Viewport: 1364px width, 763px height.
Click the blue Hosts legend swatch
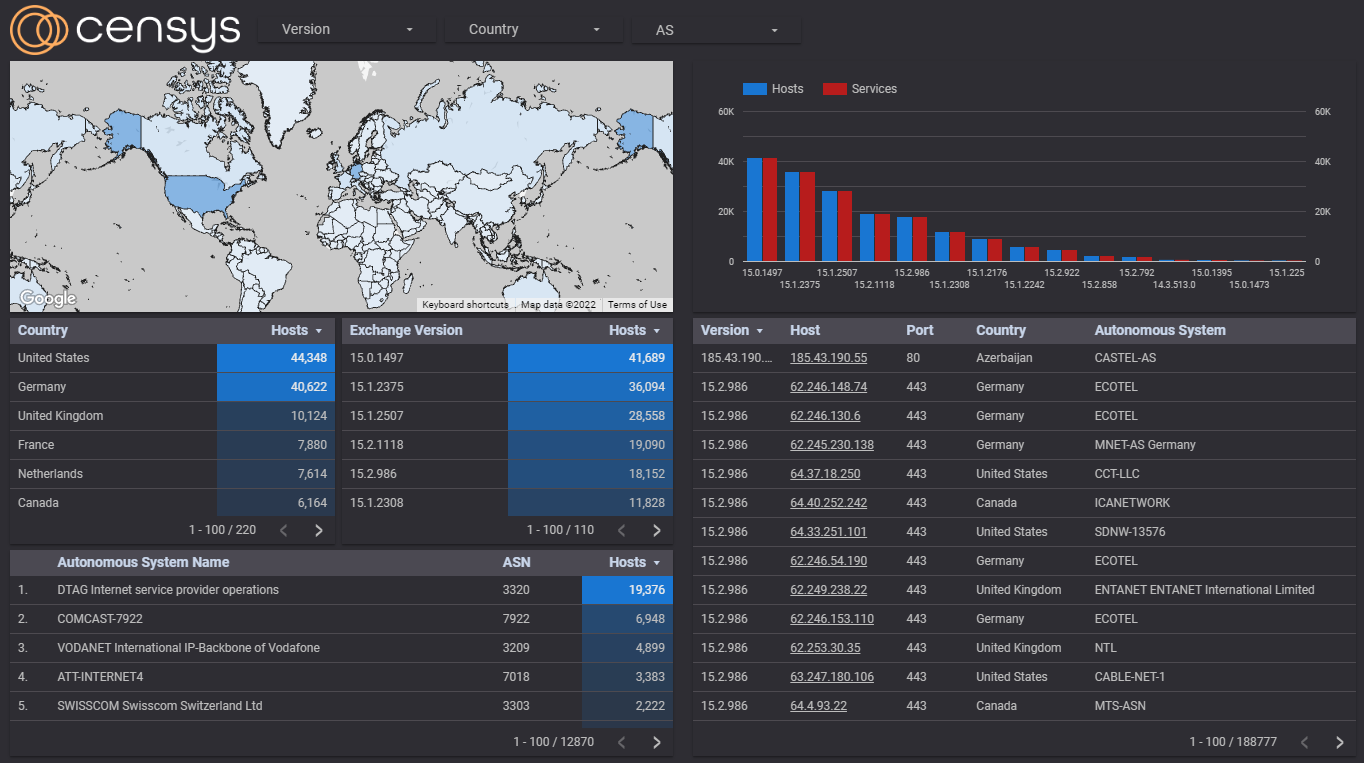pos(753,89)
